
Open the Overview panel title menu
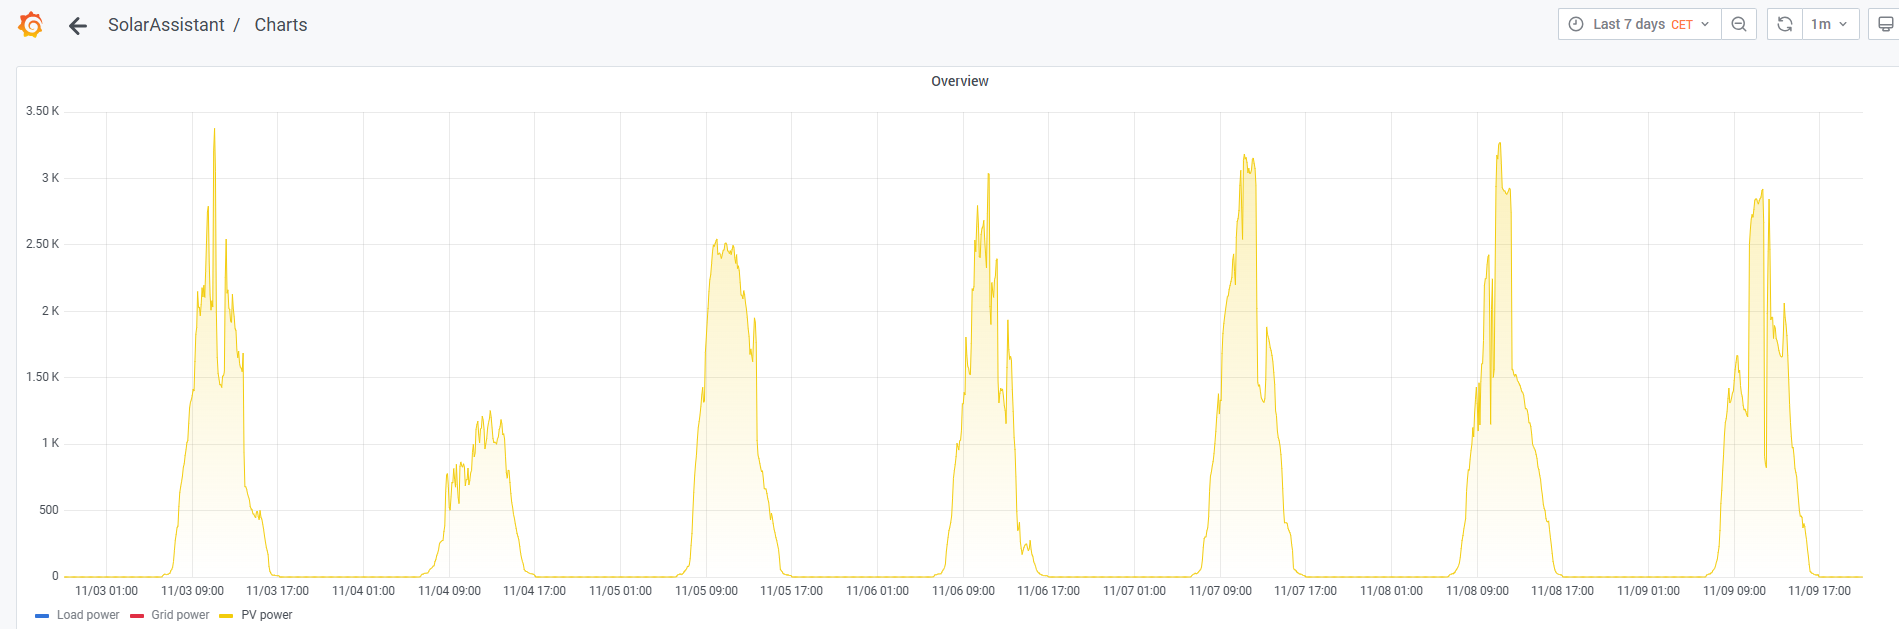pos(959,81)
